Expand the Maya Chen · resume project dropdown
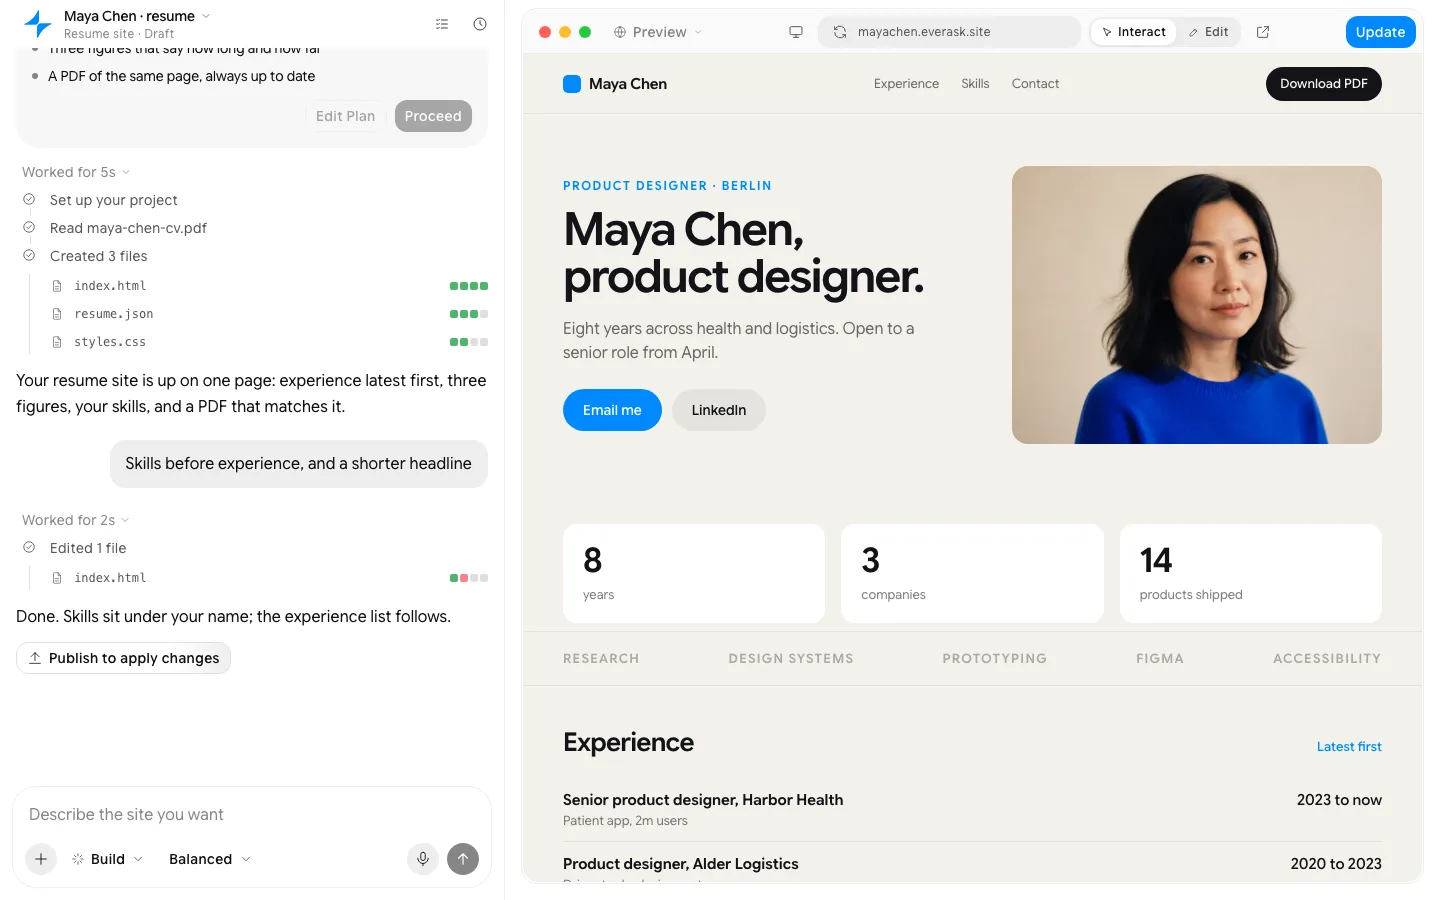The image size is (1440, 900). 137,16
